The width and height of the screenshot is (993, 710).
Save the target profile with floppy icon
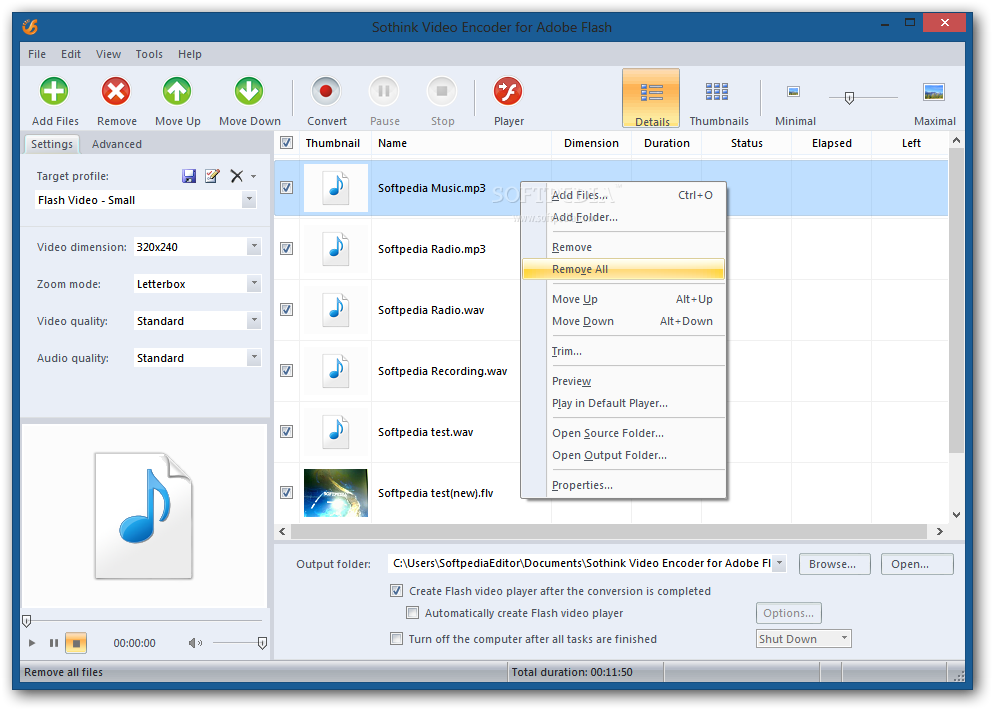[x=189, y=176]
